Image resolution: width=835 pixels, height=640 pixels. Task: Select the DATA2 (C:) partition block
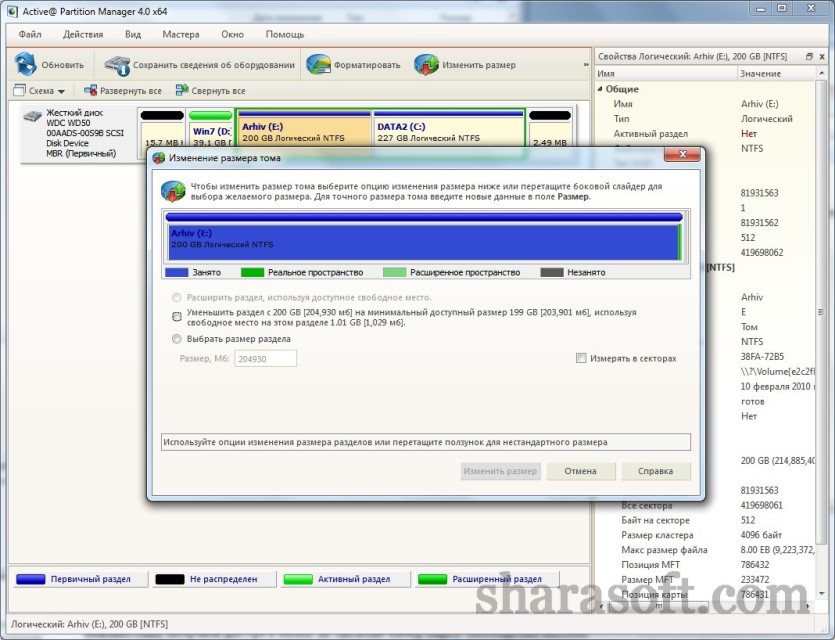tap(449, 128)
